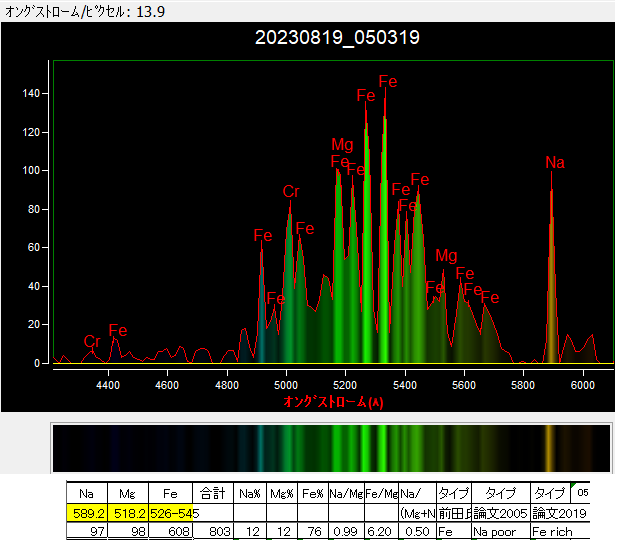Select the total value 803 cell

coord(218,532)
